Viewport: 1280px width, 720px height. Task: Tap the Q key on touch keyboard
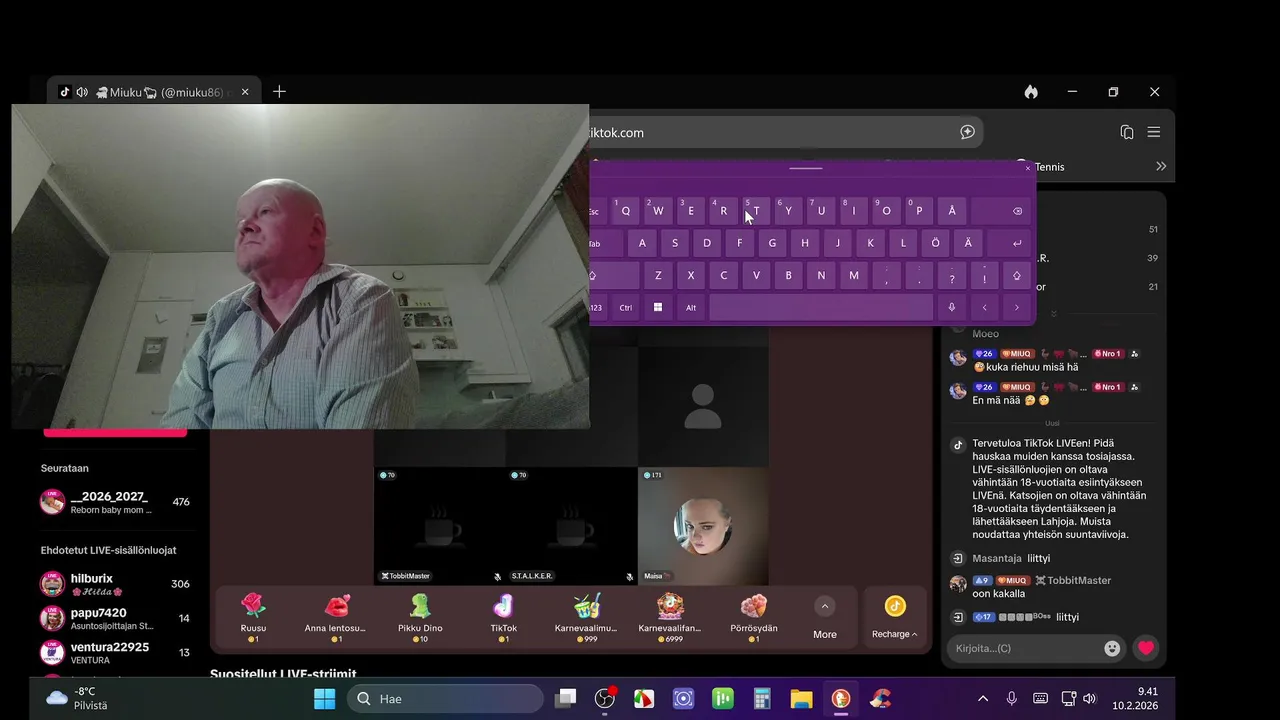(x=626, y=211)
